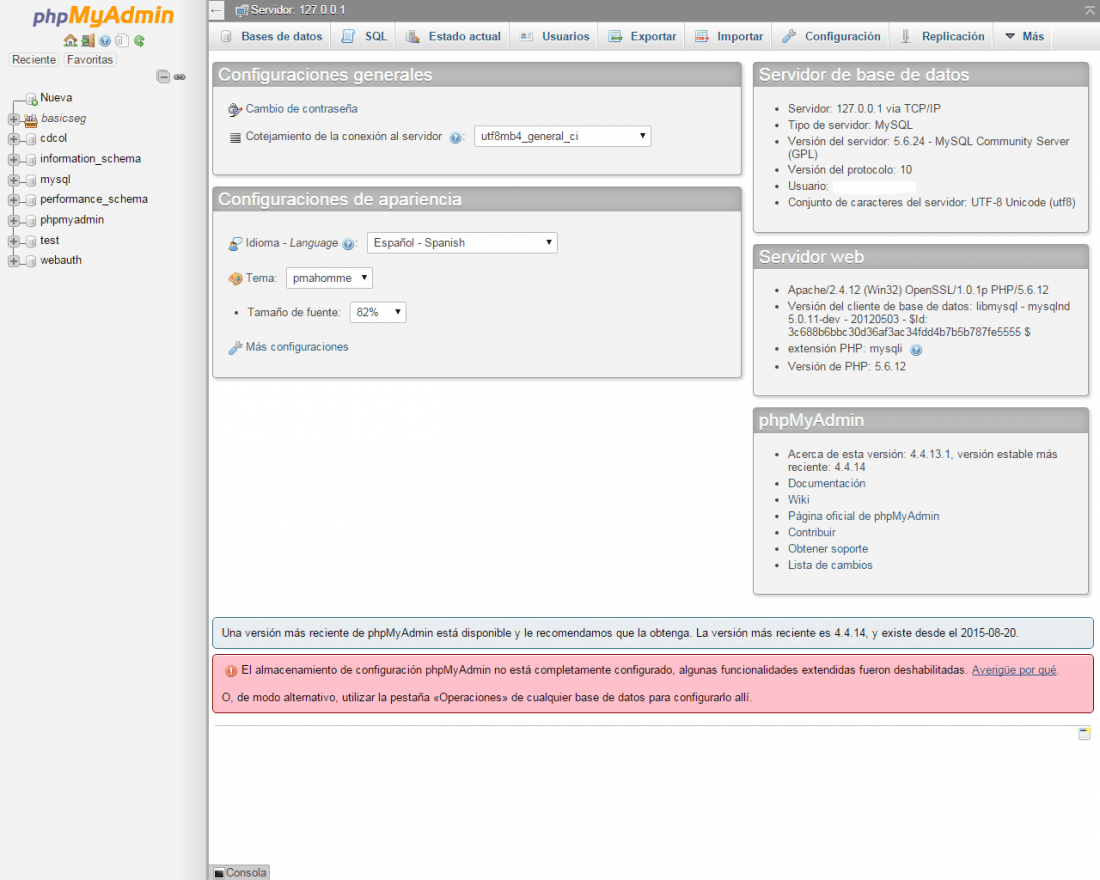1100x880 pixels.
Task: Click the Averigüe por qué link
Action: tap(1014, 670)
